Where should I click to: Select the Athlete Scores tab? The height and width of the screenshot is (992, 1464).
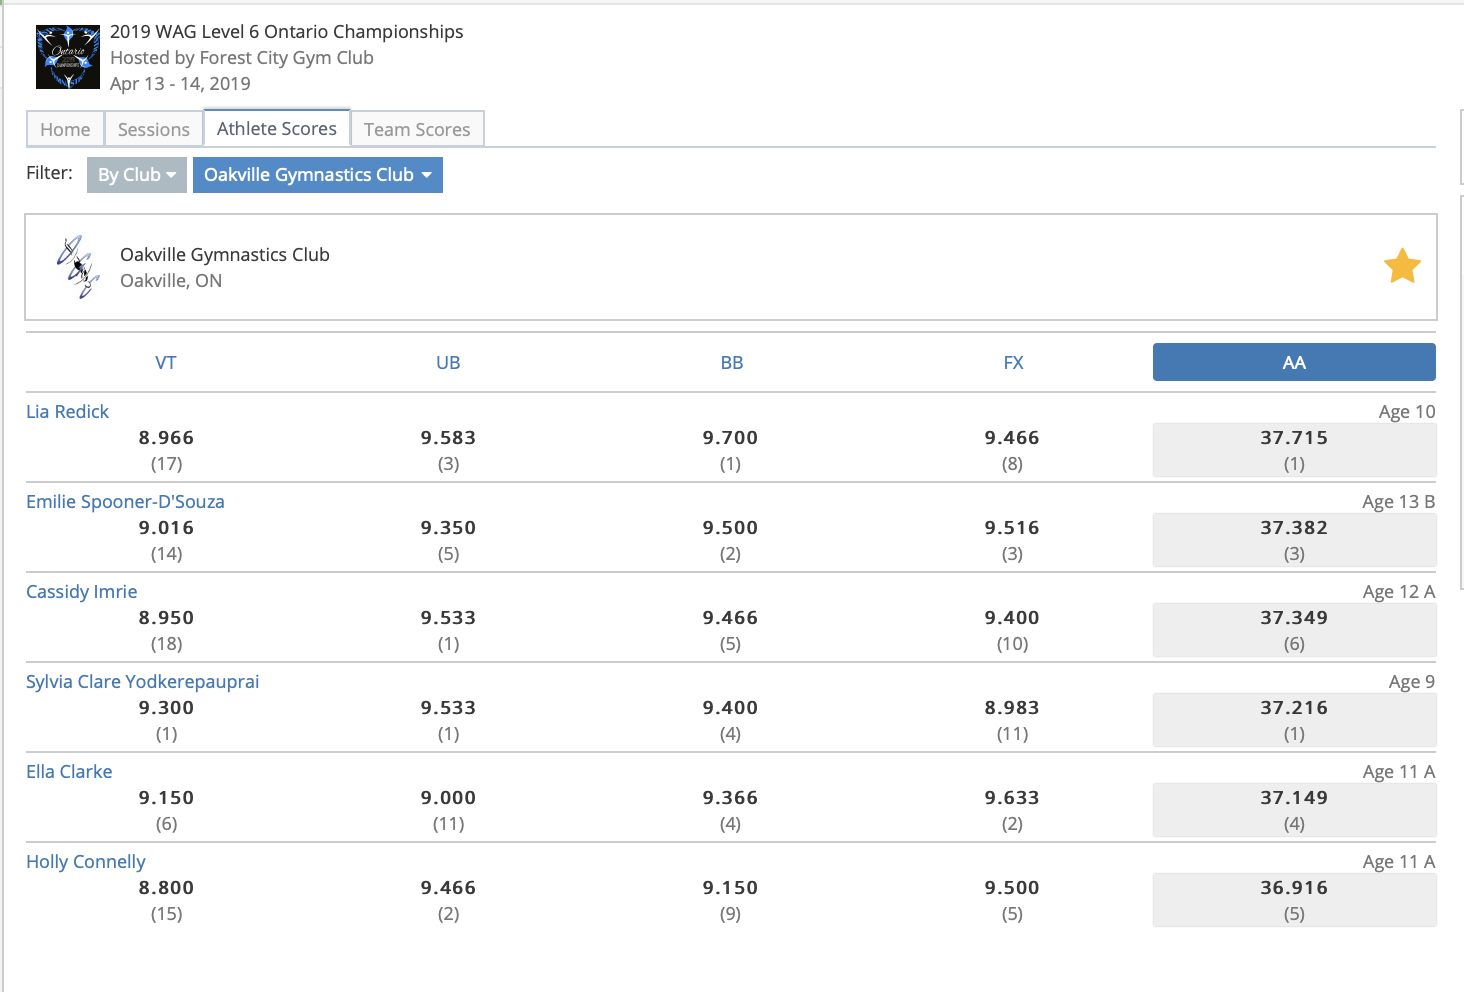pyautogui.click(x=277, y=128)
